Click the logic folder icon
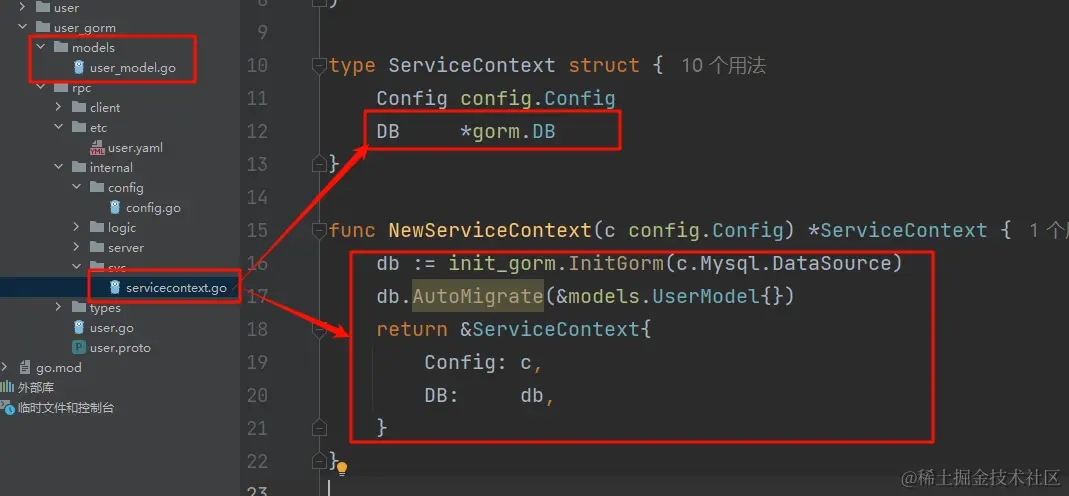The image size is (1069, 496). tap(97, 228)
